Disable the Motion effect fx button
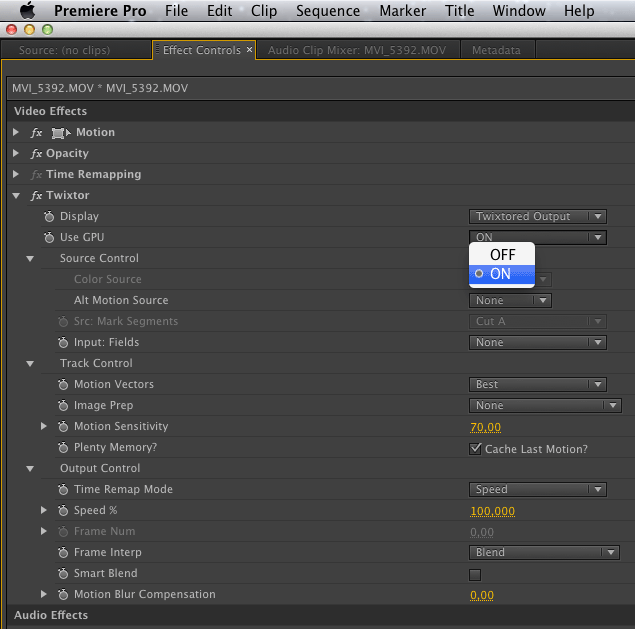635x629 pixels. point(36,133)
